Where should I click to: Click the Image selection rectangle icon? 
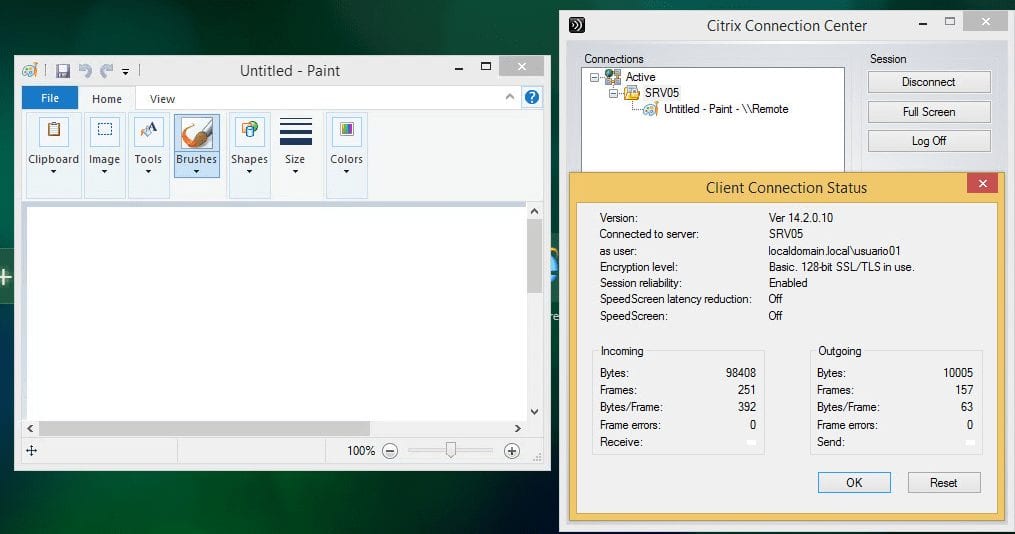pyautogui.click(x=104, y=129)
